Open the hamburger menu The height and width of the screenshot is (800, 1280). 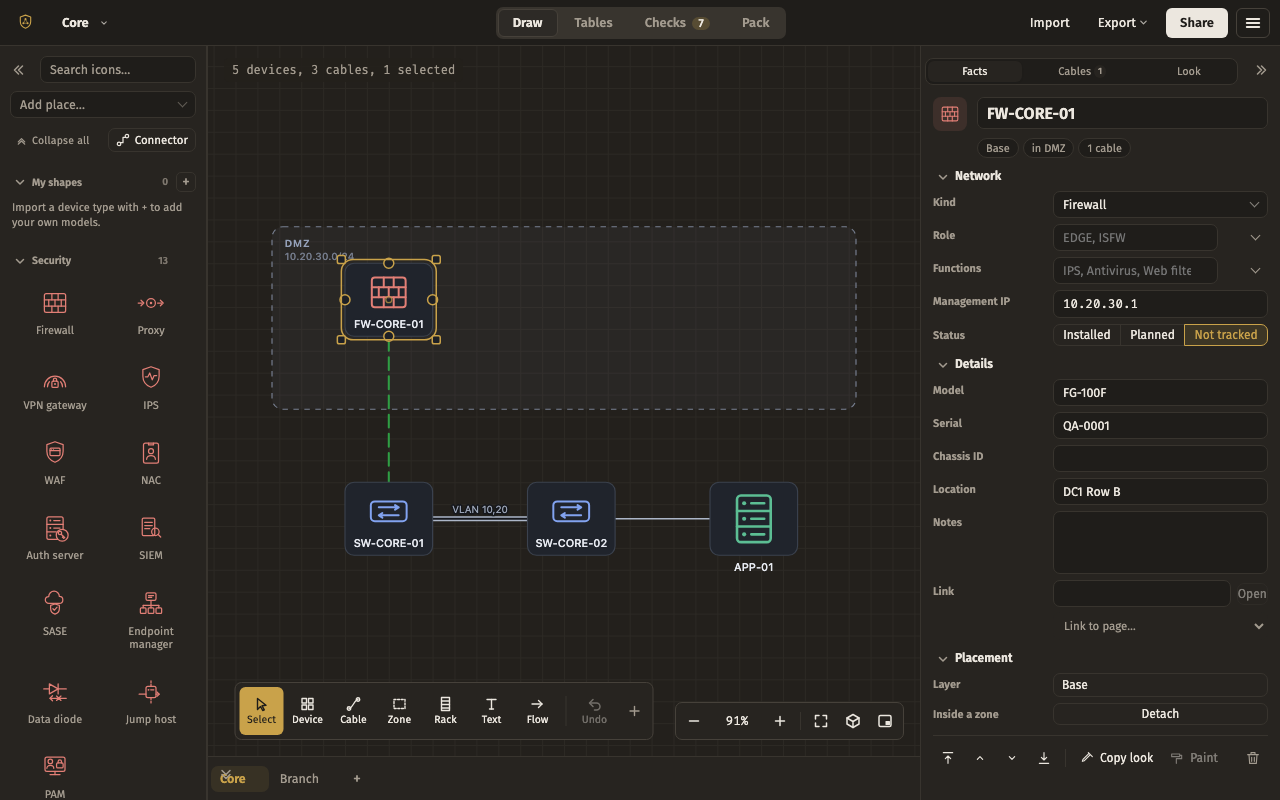[1253, 23]
